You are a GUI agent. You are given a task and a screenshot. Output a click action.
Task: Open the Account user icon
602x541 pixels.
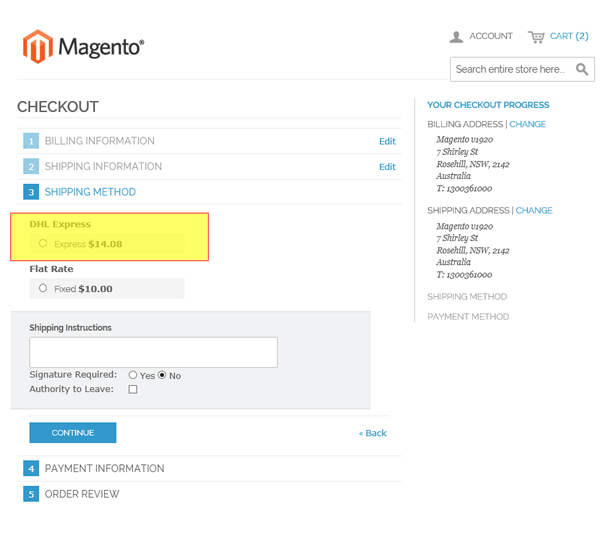[x=456, y=37]
